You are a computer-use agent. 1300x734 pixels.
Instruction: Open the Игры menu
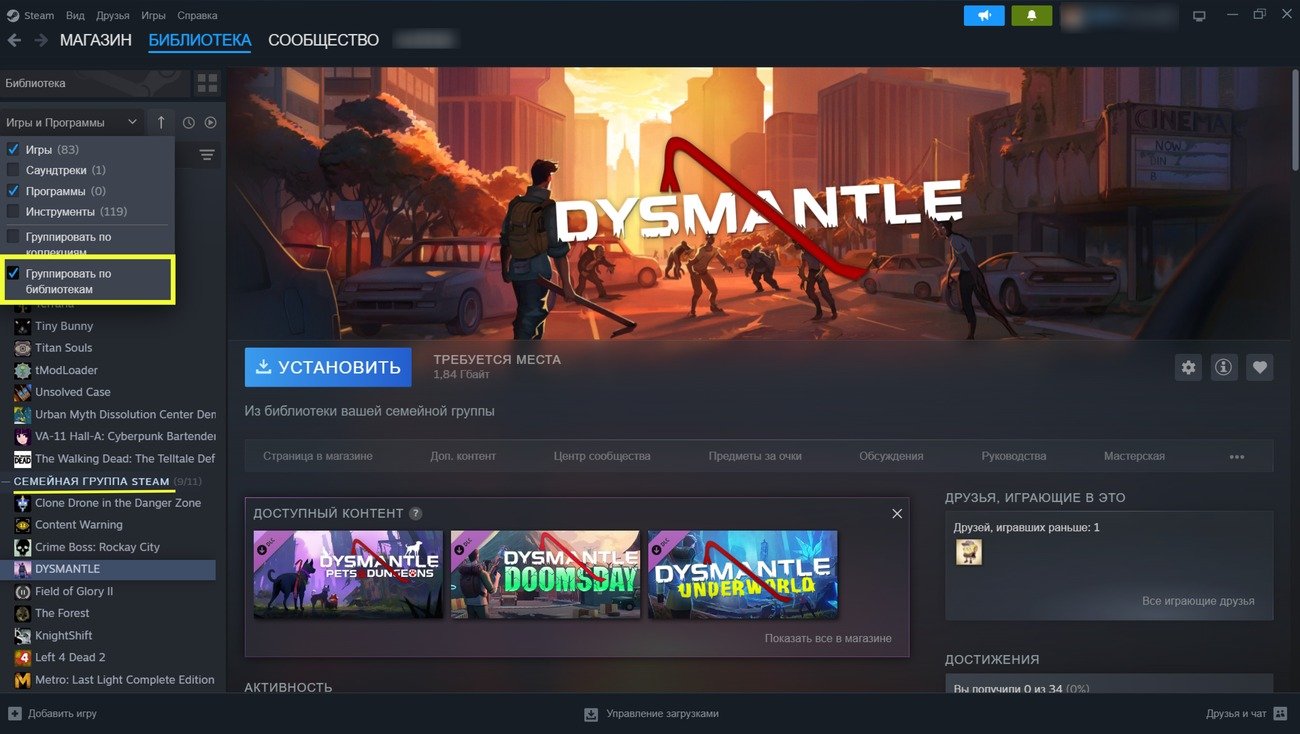153,15
